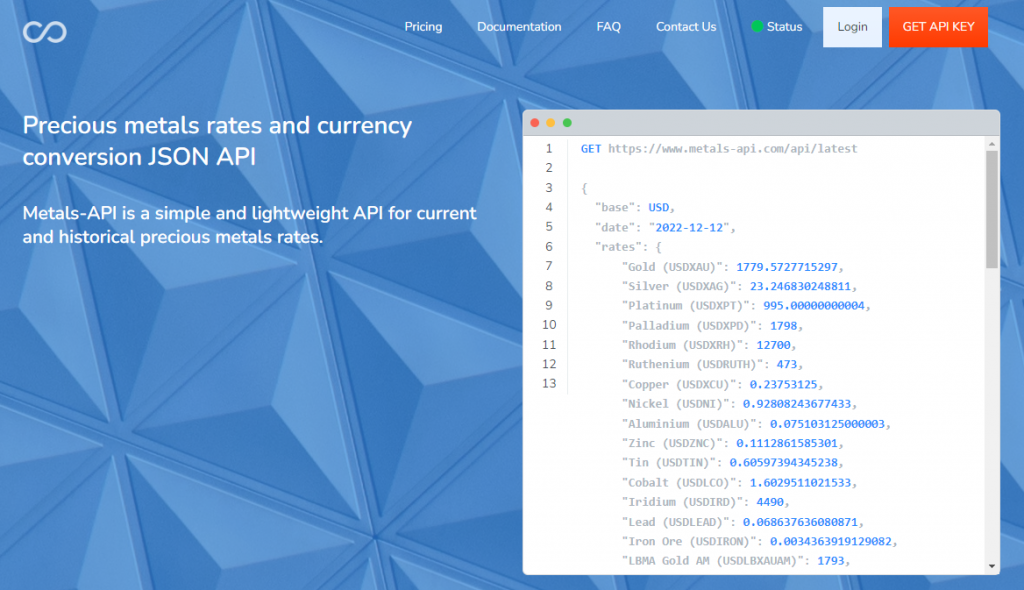Click the Palladium rate 1798
Viewport: 1024px width, 590px height.
click(783, 325)
